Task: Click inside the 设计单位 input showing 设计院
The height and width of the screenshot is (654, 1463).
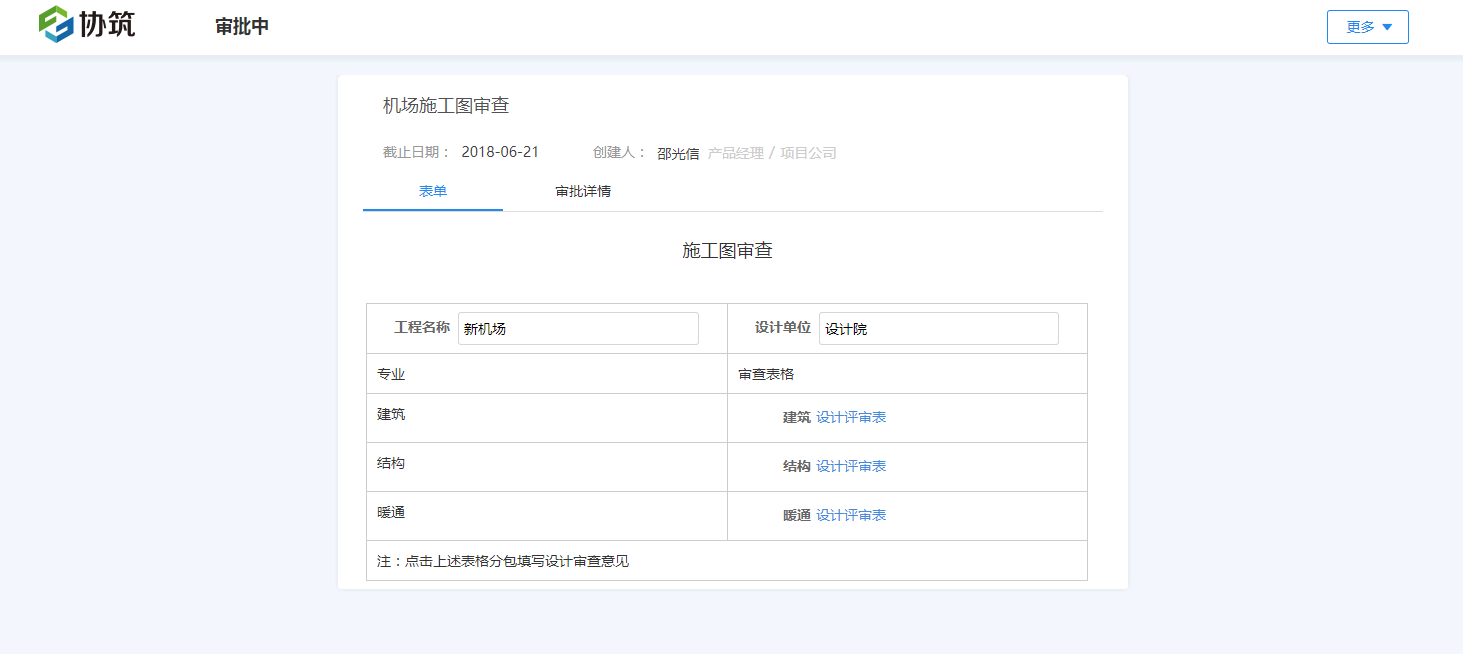Action: pos(938,328)
